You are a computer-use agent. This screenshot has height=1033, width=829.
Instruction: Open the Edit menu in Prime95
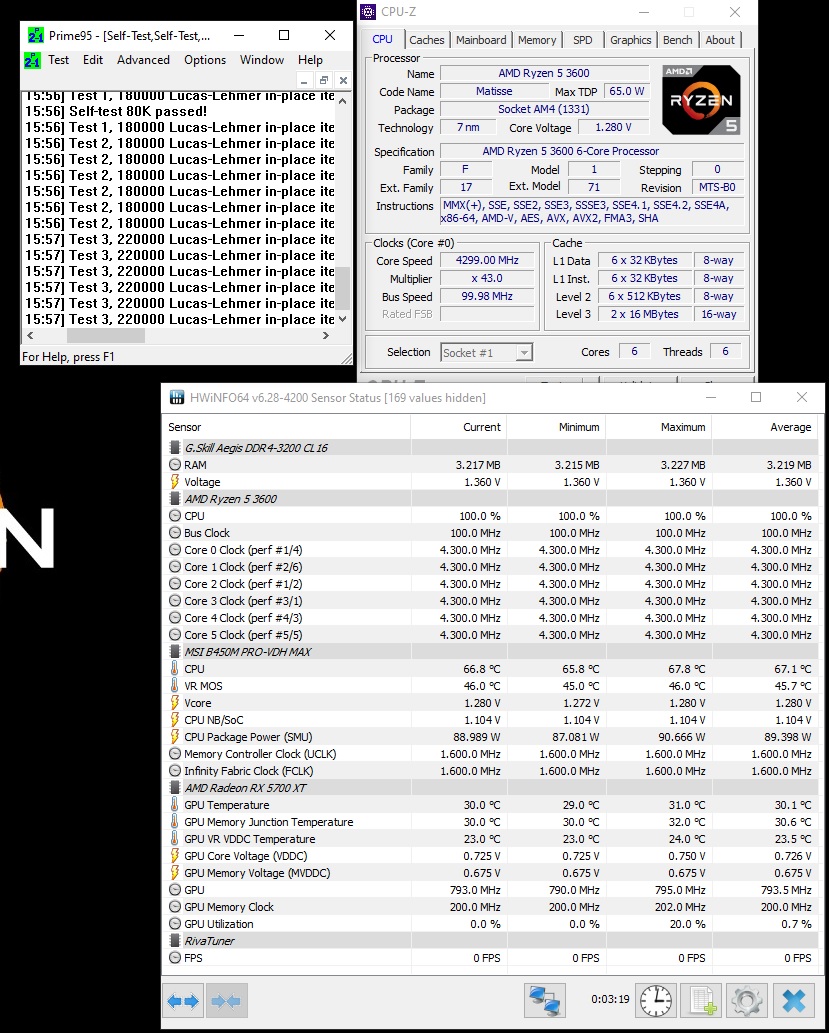click(93, 60)
